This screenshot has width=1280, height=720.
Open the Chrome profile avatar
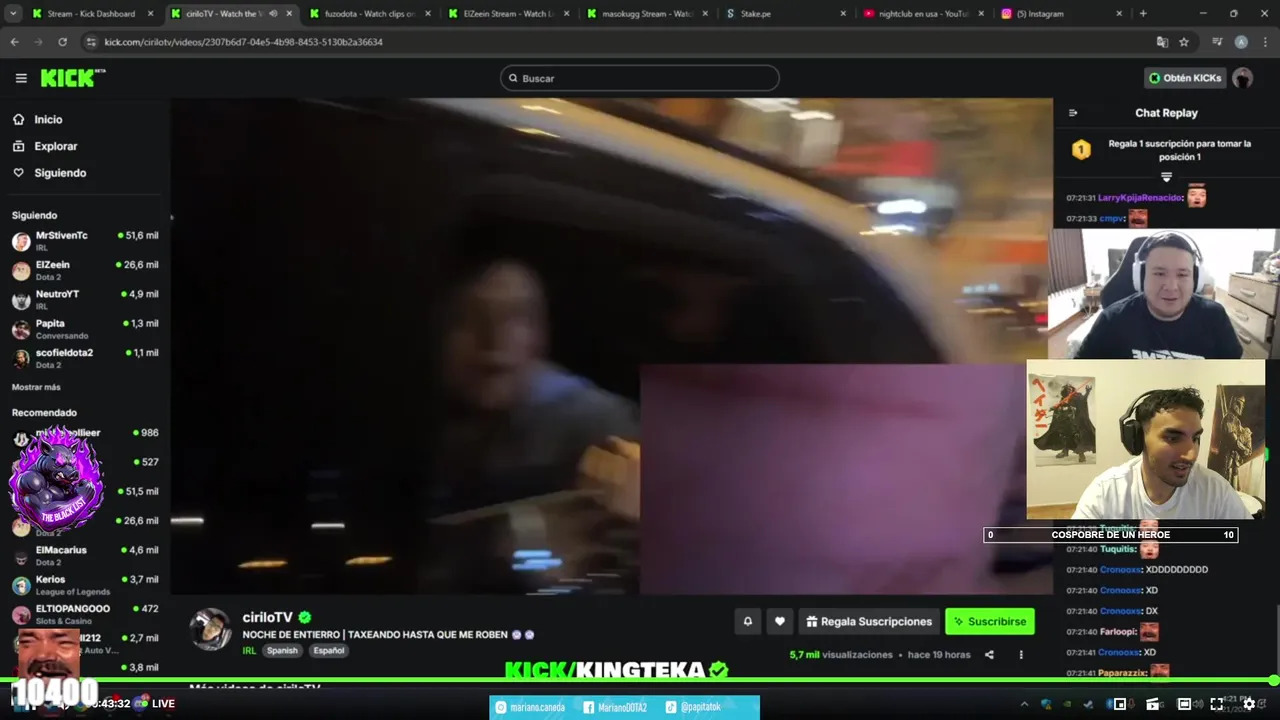point(1241,42)
